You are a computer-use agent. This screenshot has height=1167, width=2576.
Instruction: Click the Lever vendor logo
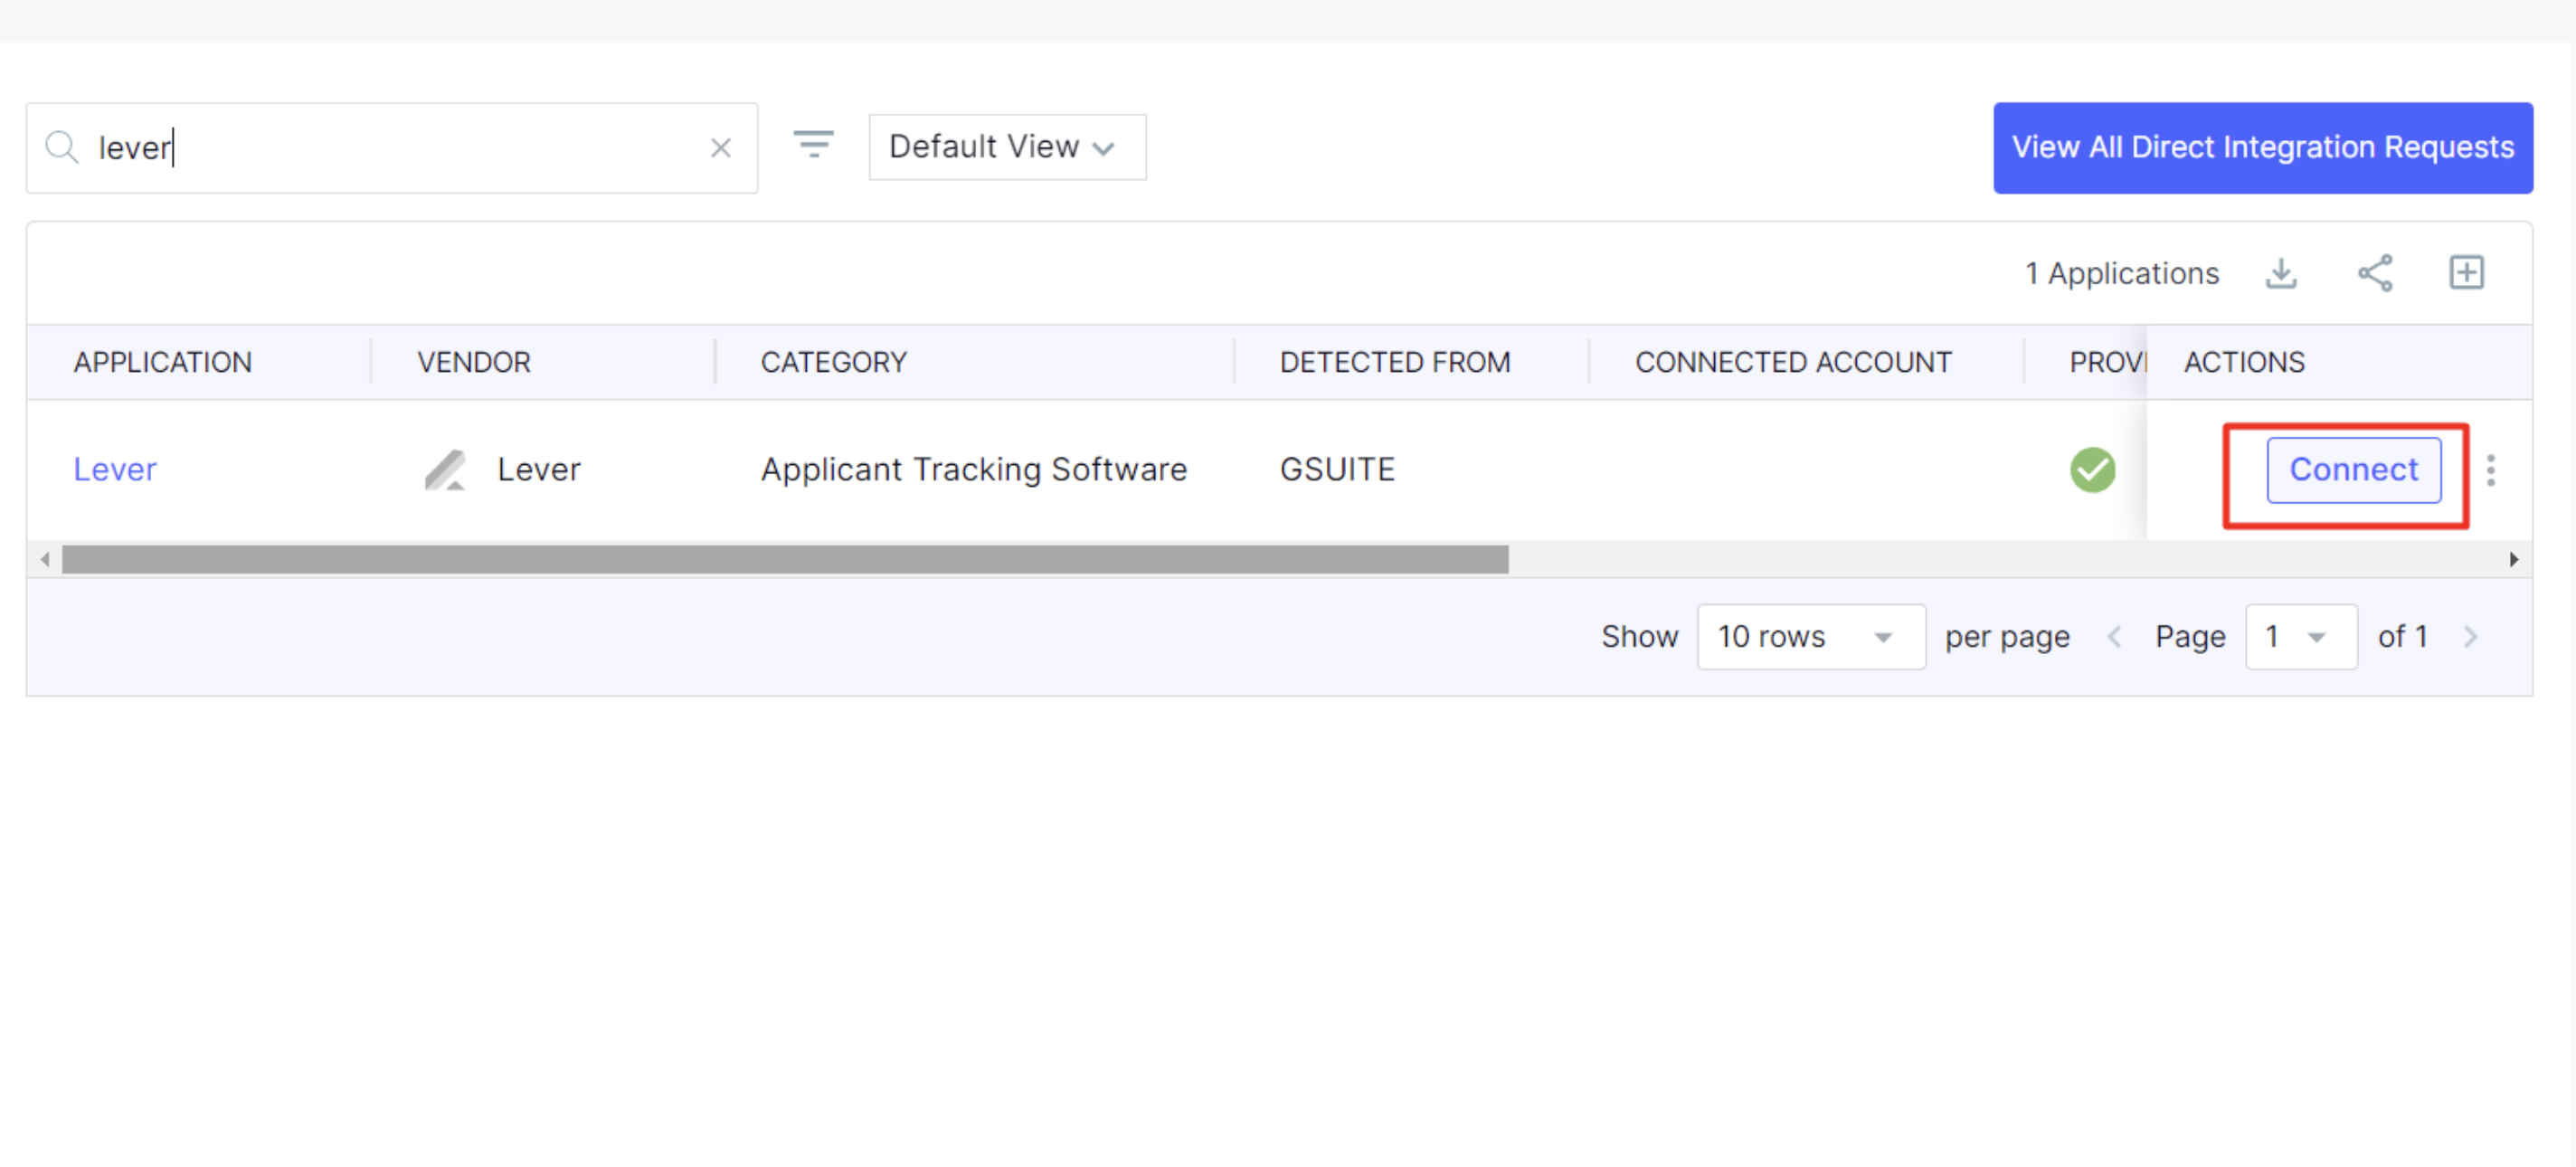tap(445, 470)
